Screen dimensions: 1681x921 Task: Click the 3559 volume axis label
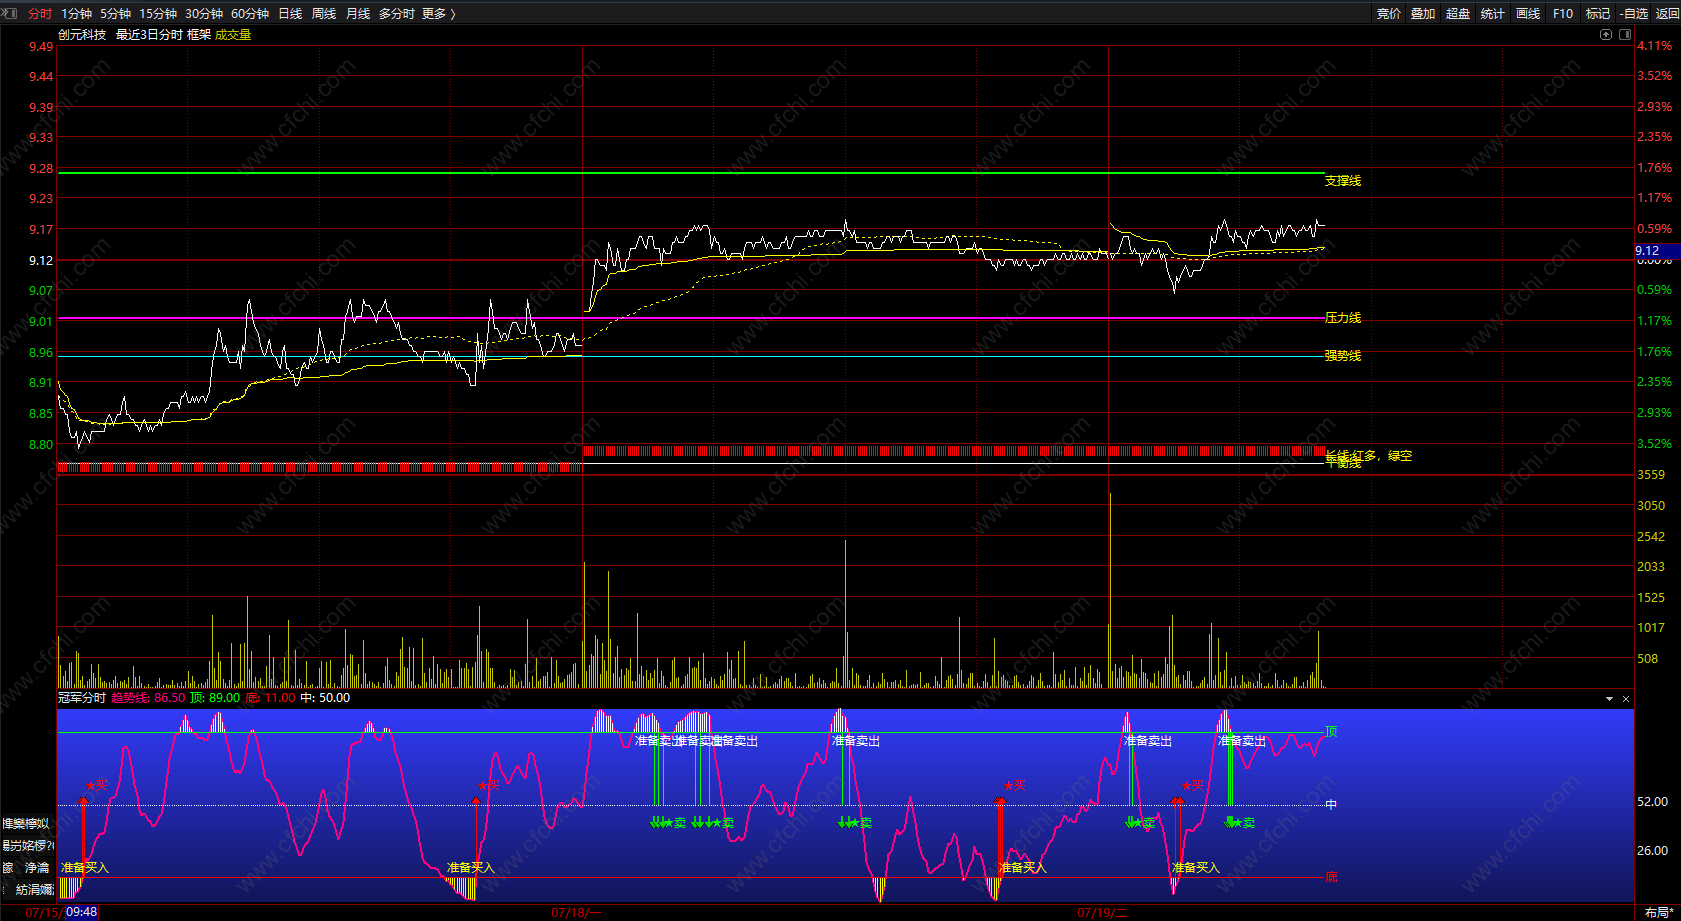[1651, 475]
